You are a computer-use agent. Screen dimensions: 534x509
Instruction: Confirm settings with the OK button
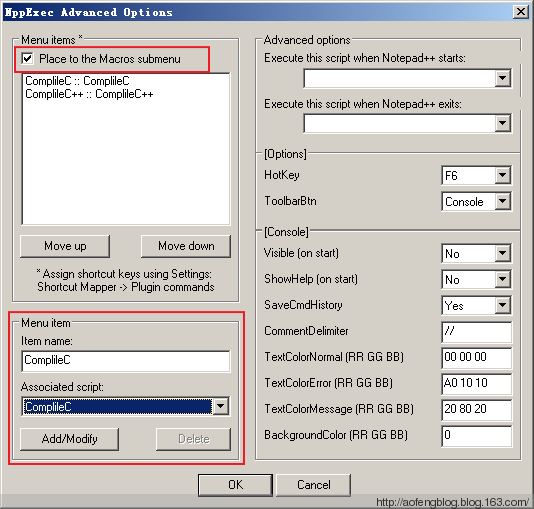(235, 485)
